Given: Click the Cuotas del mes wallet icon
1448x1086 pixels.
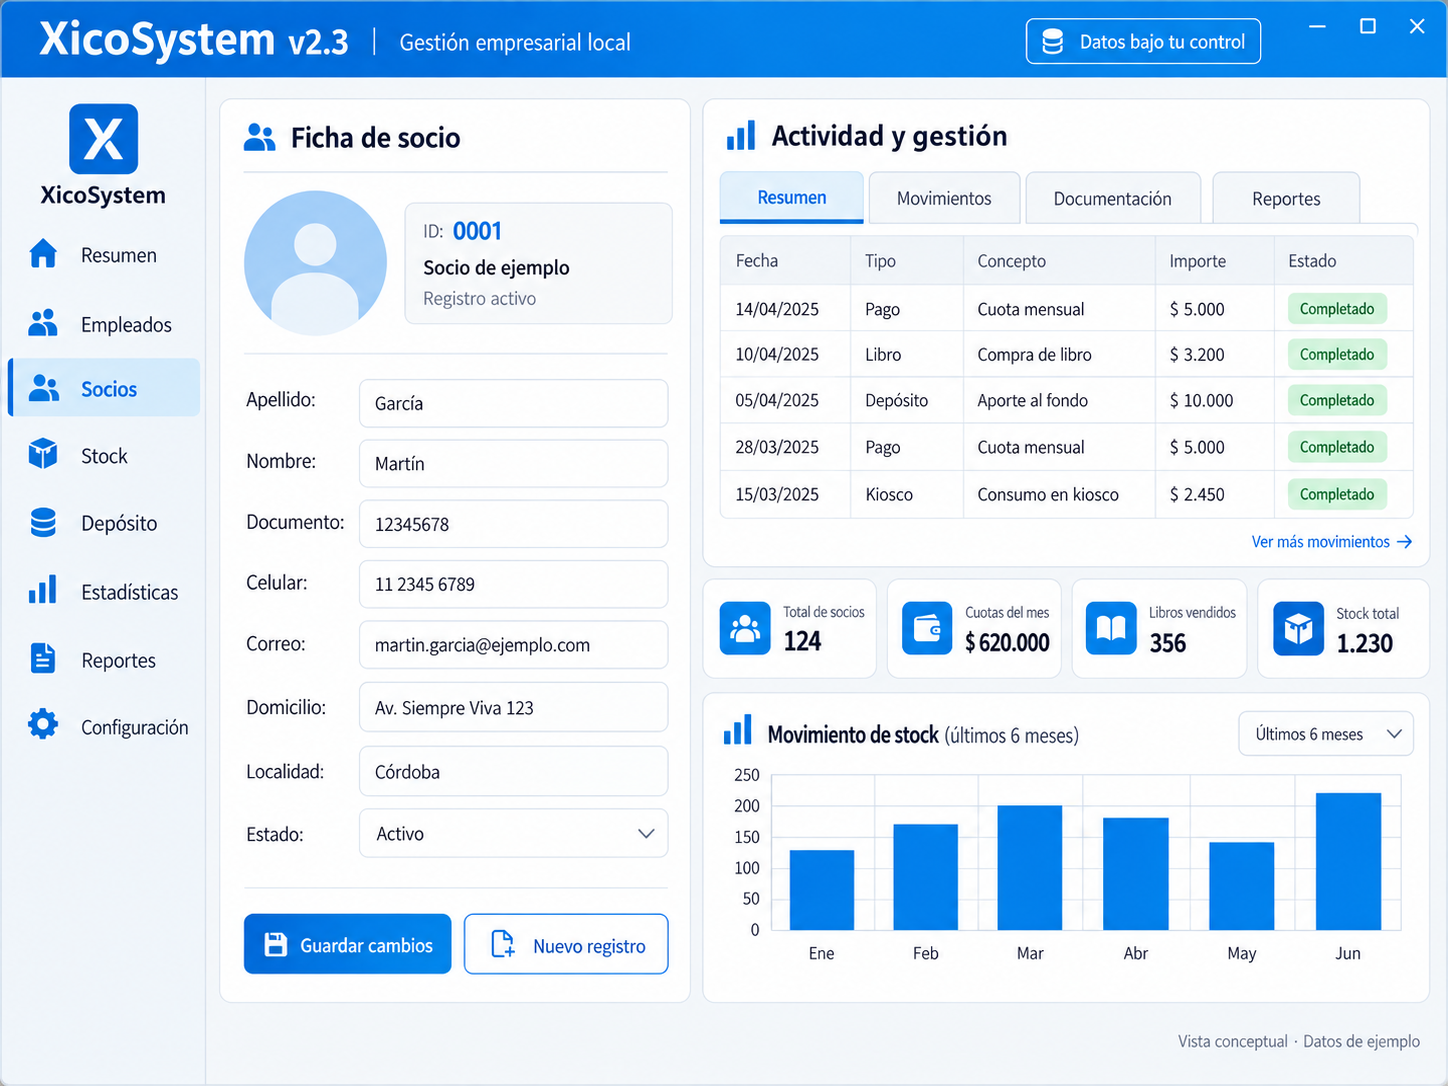Looking at the screenshot, I should (x=927, y=628).
